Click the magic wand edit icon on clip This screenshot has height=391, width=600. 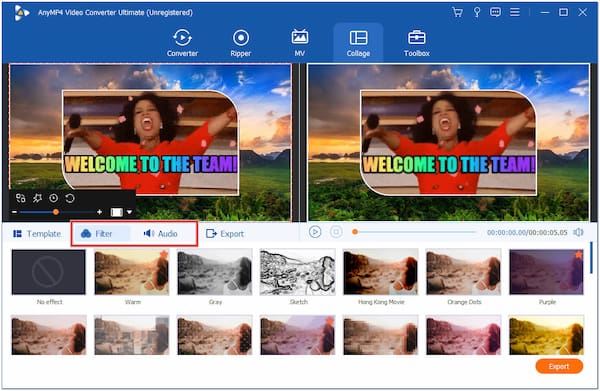37,198
